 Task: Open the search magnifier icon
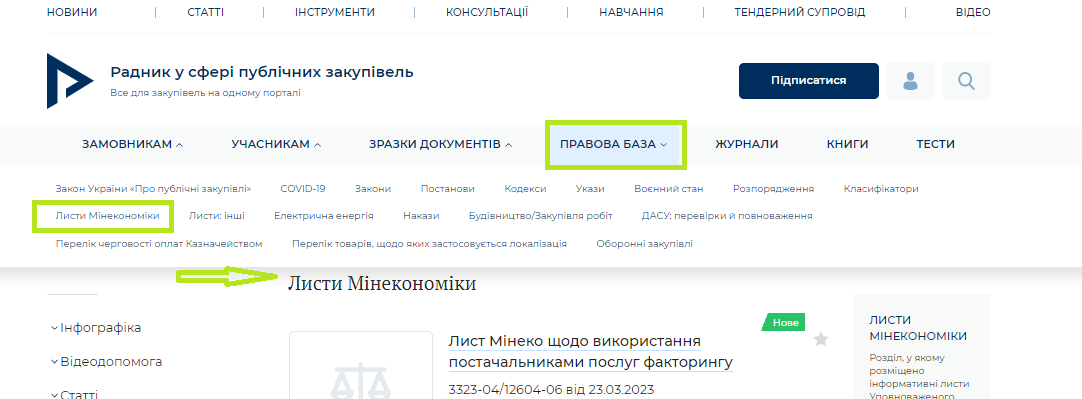[967, 81]
